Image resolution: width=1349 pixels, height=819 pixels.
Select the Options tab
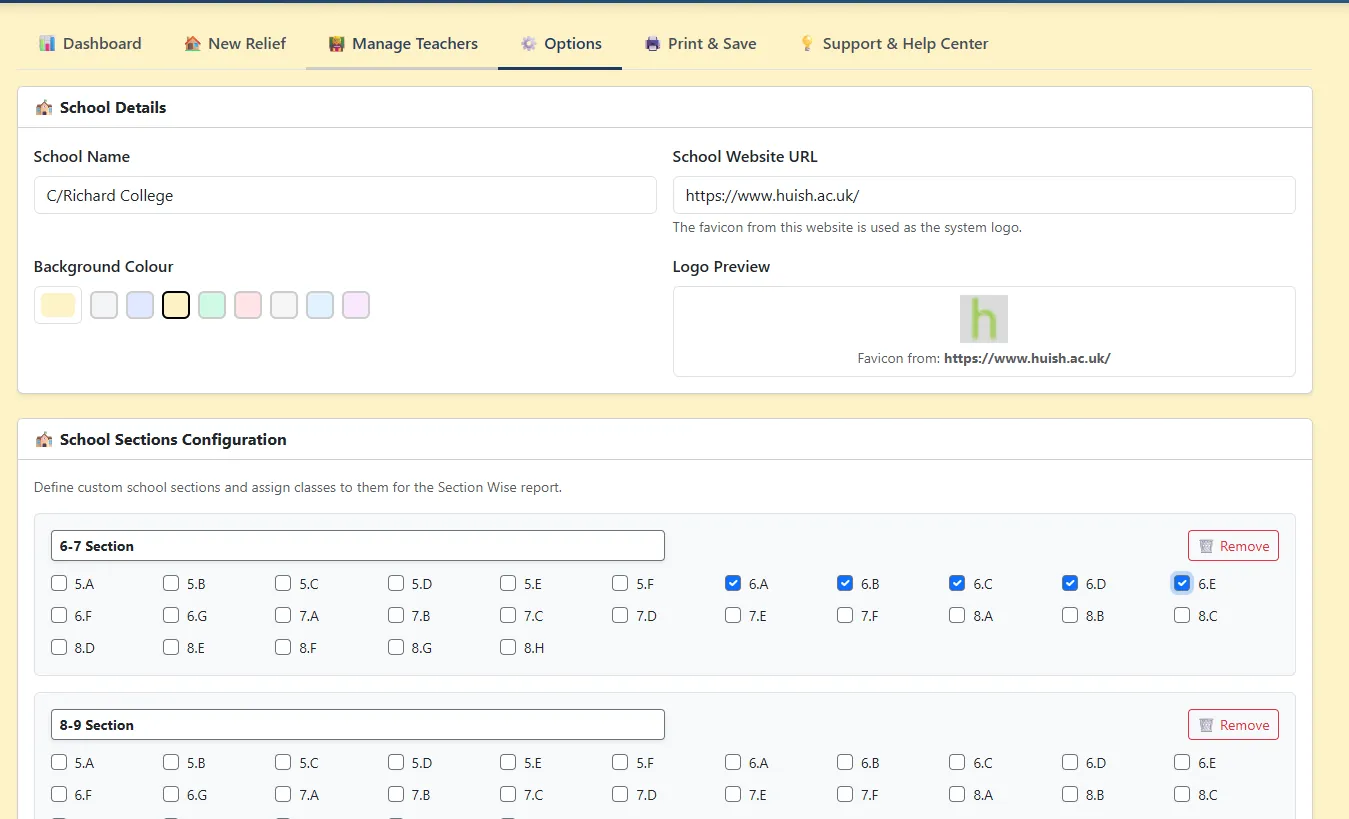(560, 44)
